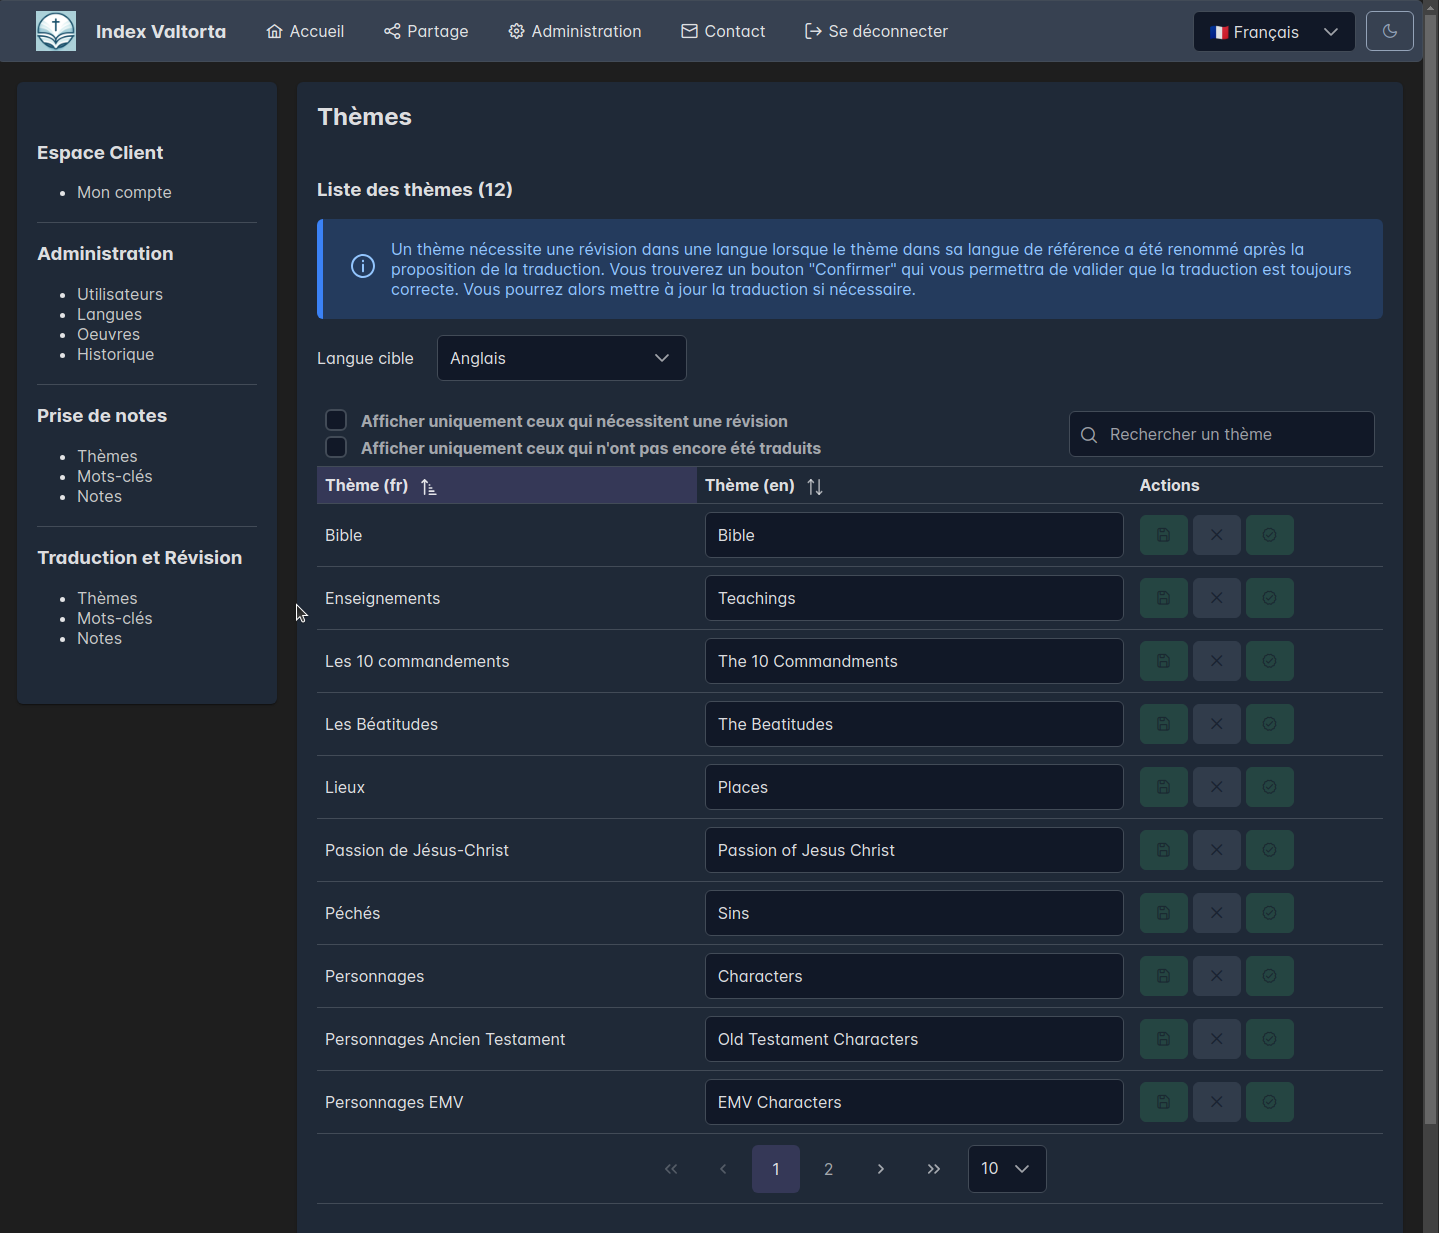
Task: Open the Français language selector
Action: [x=1273, y=32]
